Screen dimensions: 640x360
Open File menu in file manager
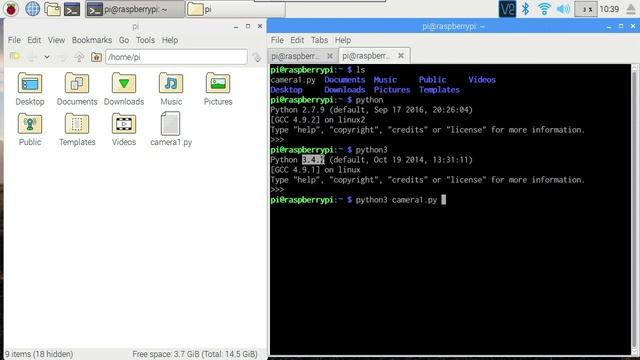14,40
